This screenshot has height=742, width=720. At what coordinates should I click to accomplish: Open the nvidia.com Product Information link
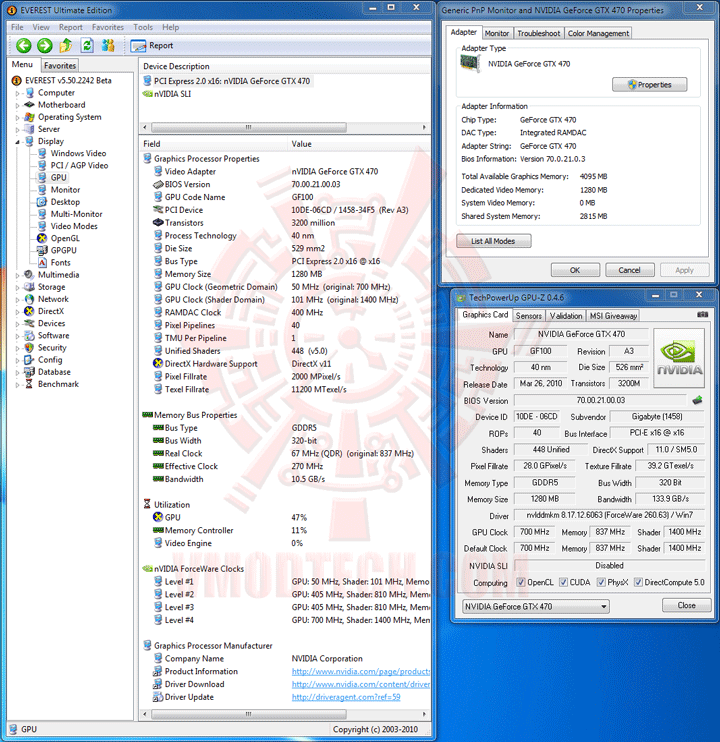click(360, 671)
